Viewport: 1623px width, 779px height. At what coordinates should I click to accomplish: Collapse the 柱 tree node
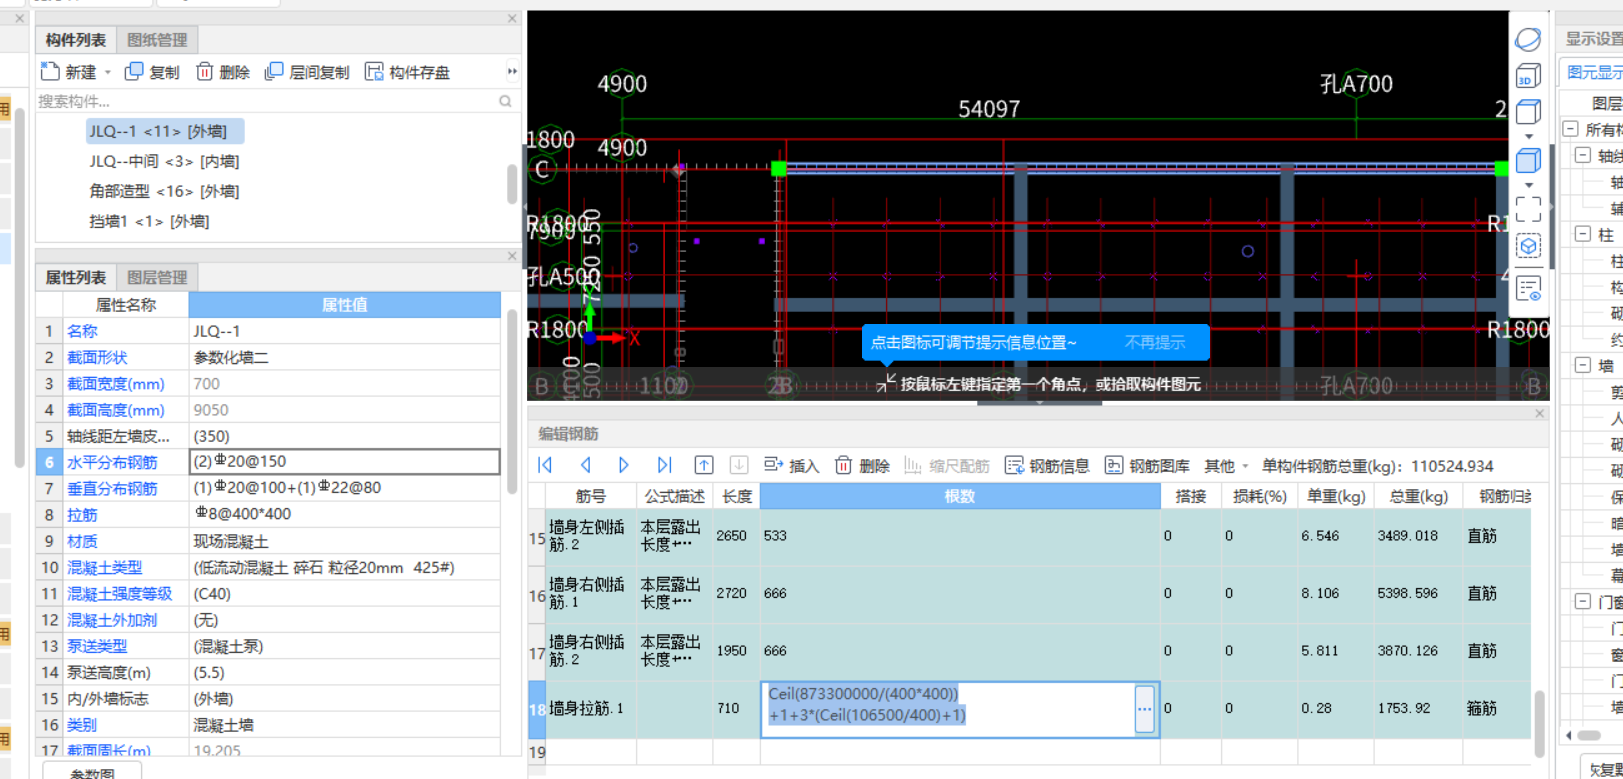(1583, 234)
